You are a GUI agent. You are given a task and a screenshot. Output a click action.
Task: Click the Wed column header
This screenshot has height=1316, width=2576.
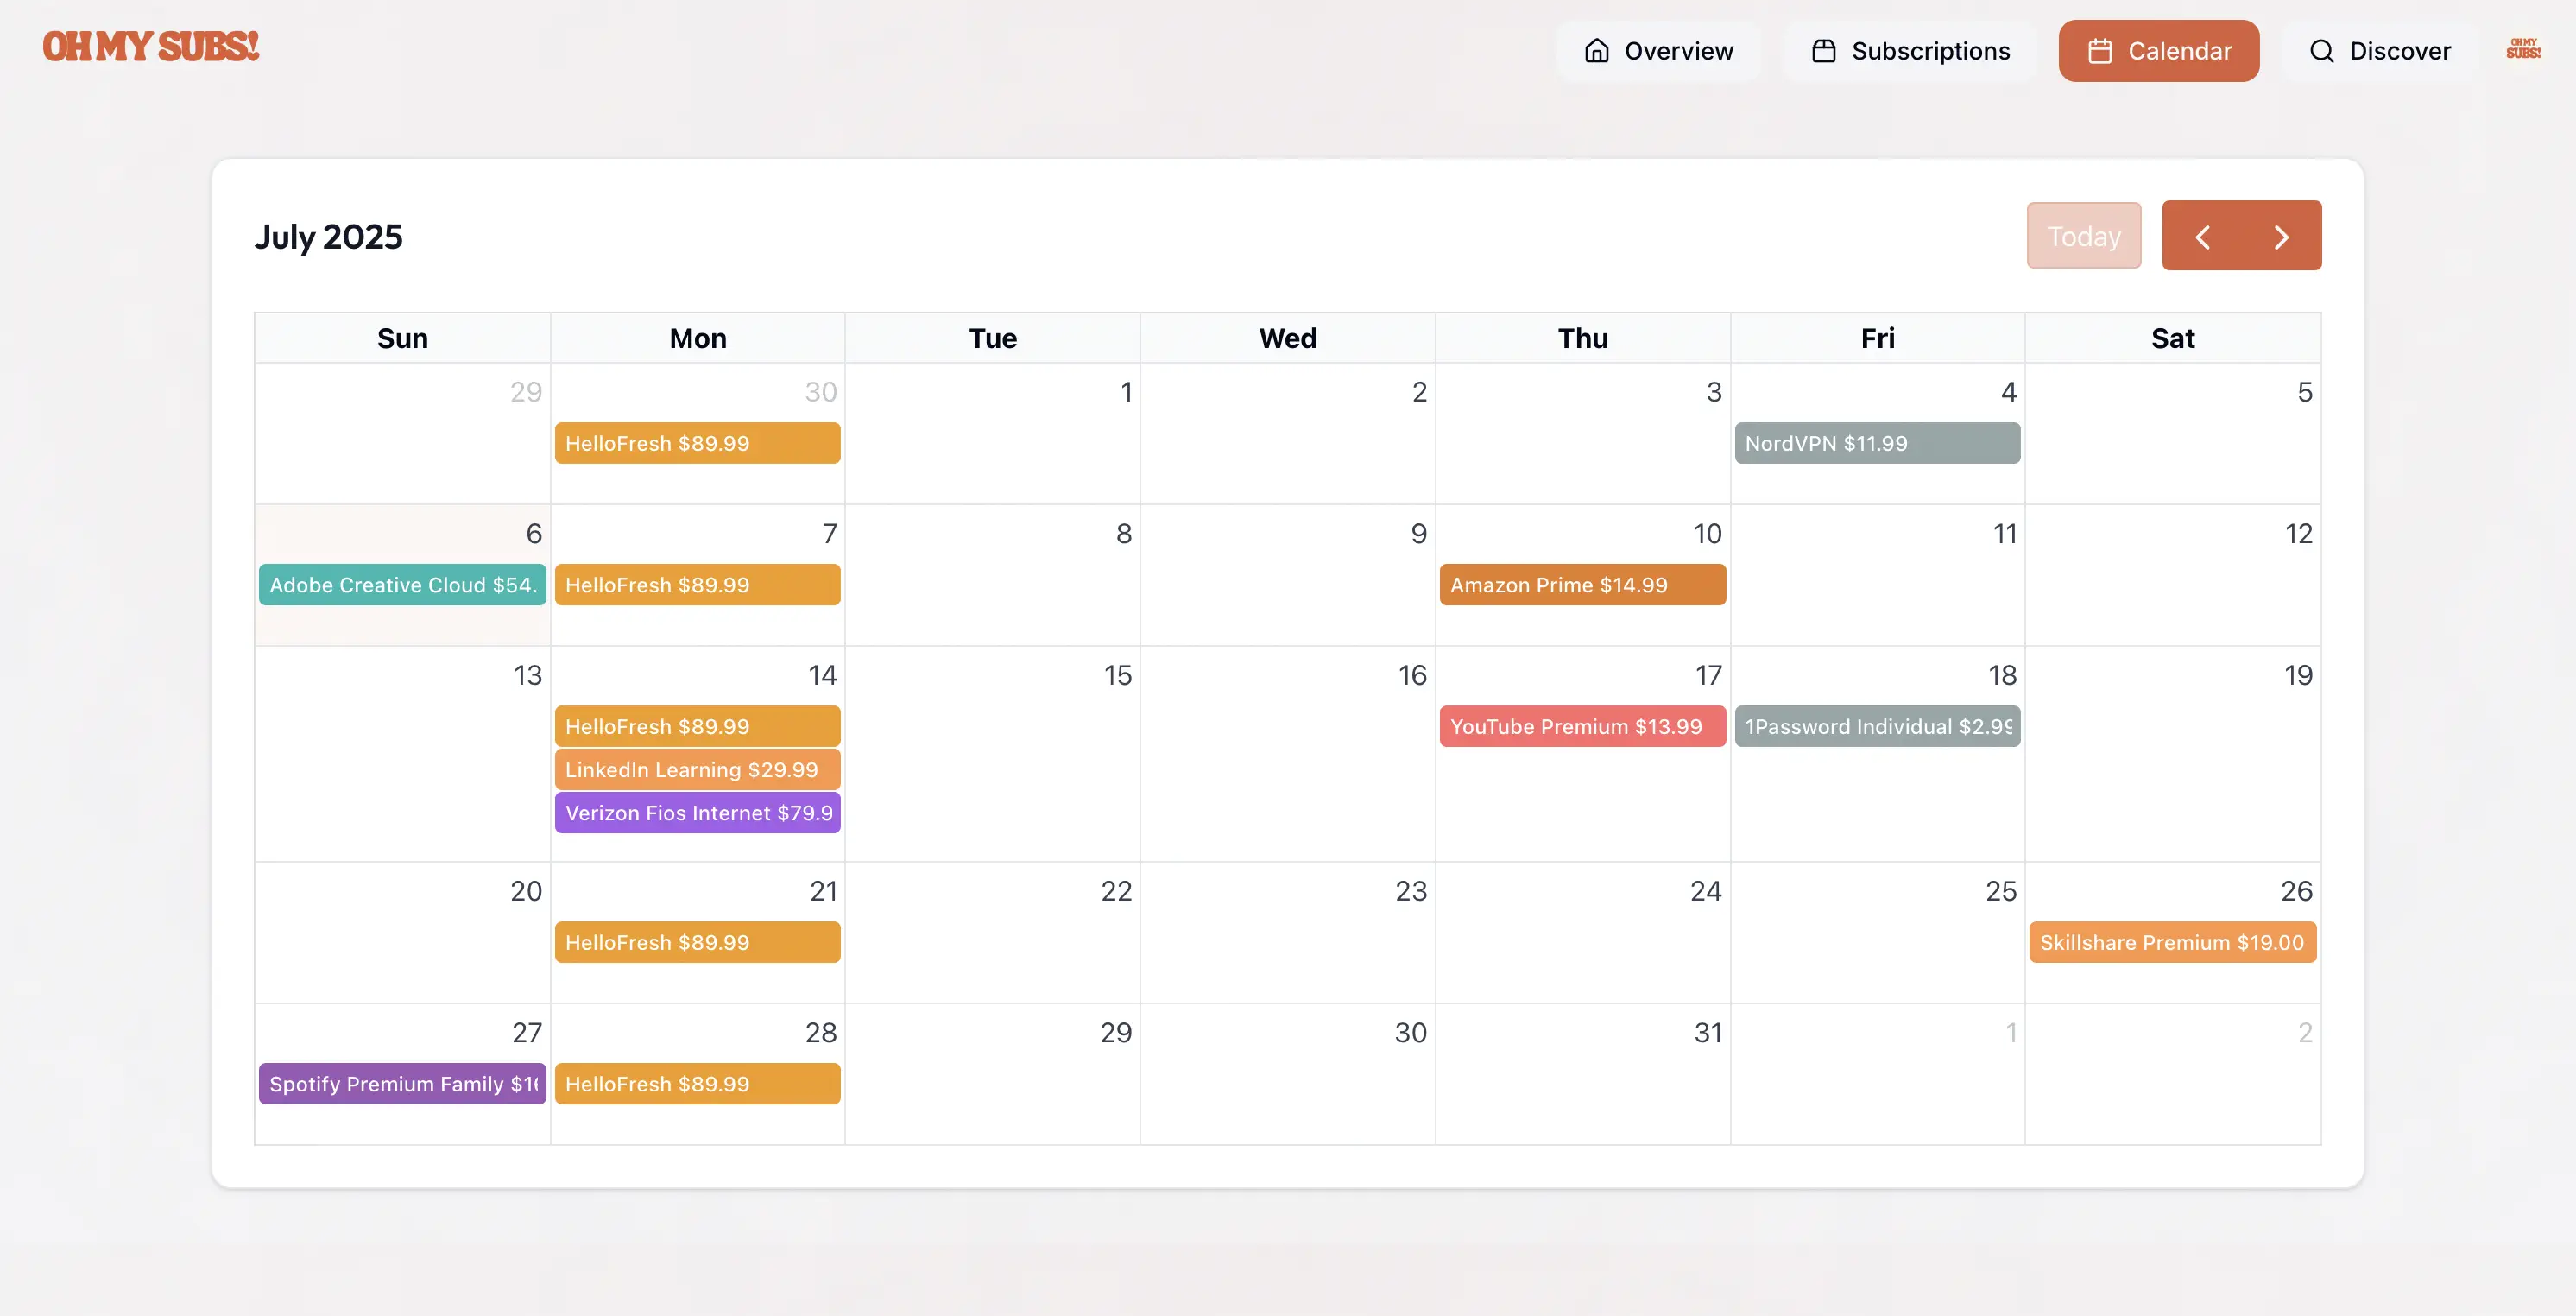1287,338
